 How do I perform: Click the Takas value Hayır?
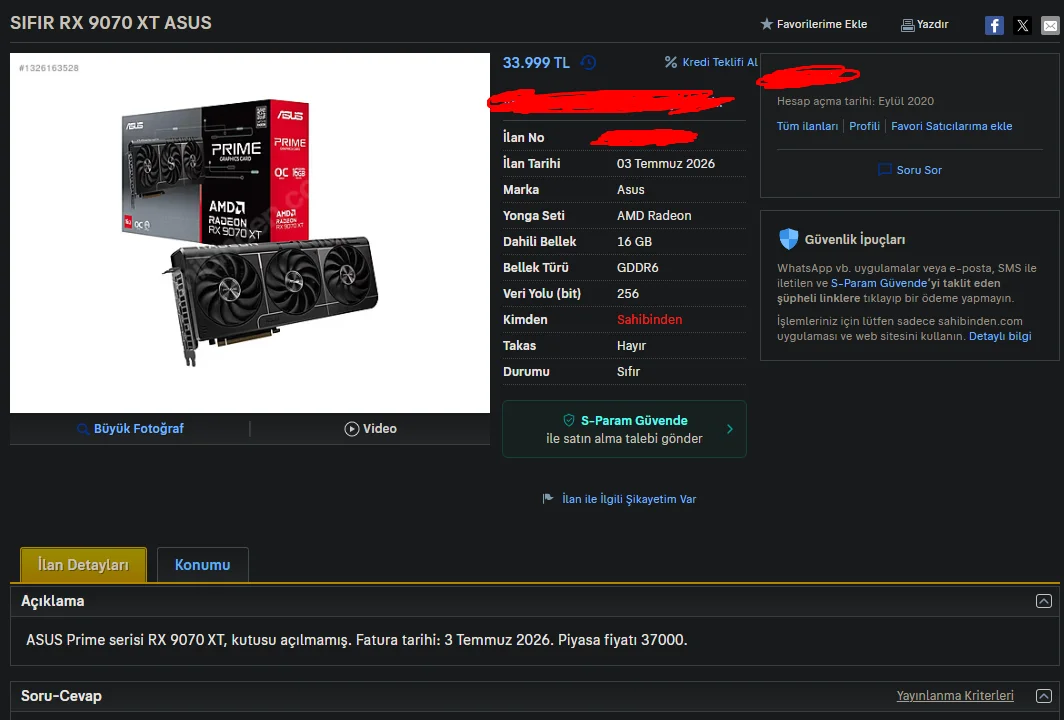coord(631,345)
